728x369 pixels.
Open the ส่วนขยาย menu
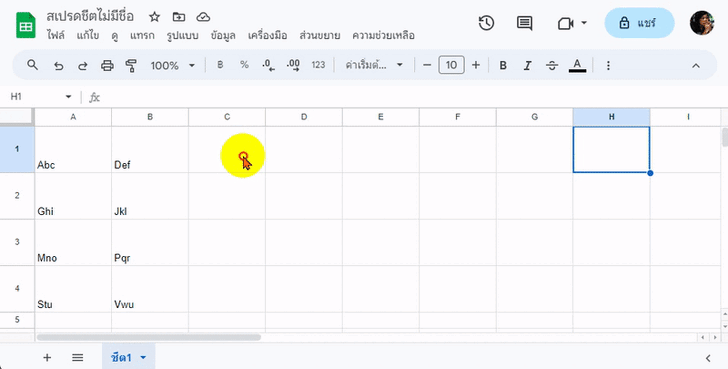coord(319,35)
